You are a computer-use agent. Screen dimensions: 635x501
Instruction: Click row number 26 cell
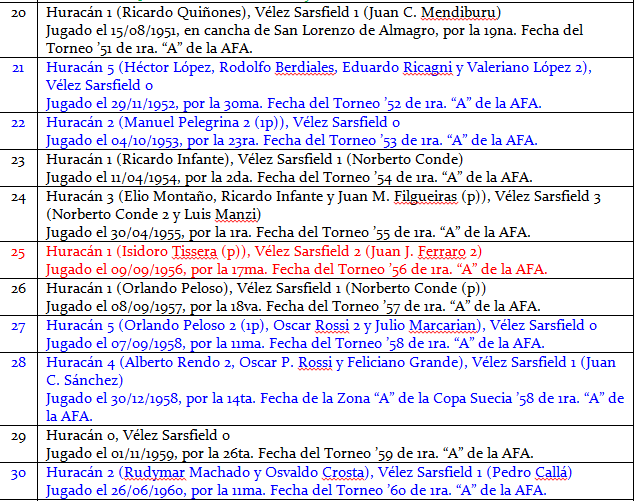tap(18, 297)
